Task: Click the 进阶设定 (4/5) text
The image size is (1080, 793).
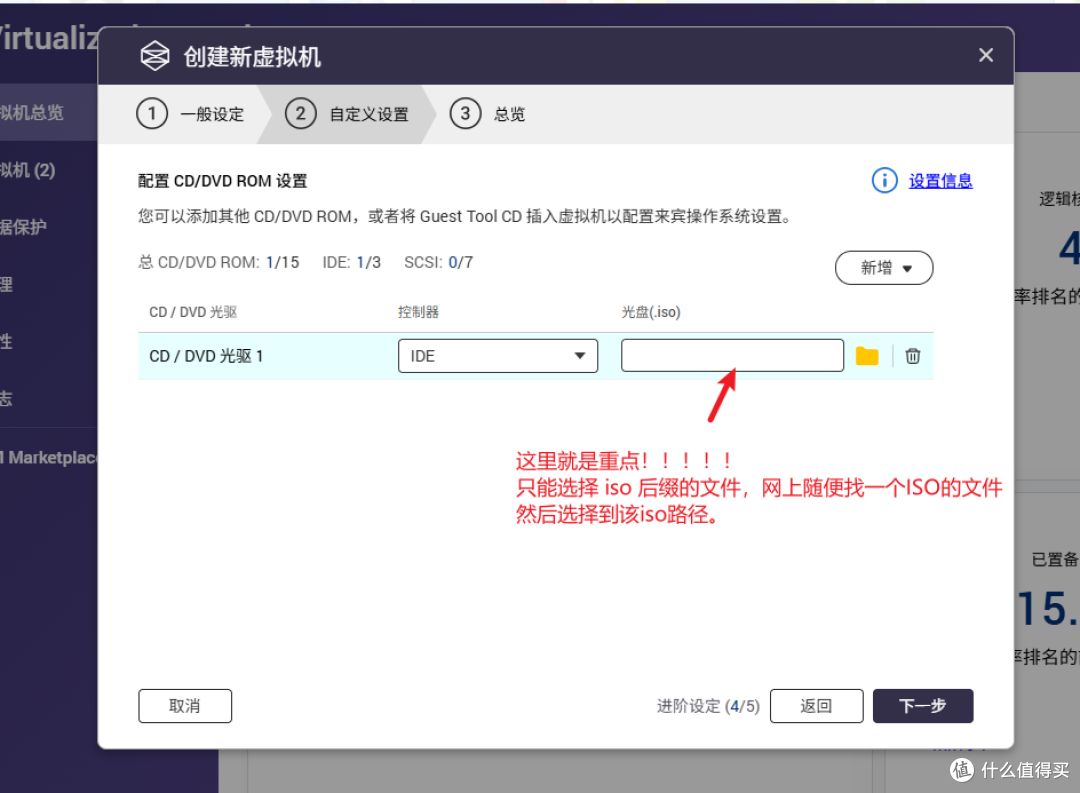Action: coord(707,706)
